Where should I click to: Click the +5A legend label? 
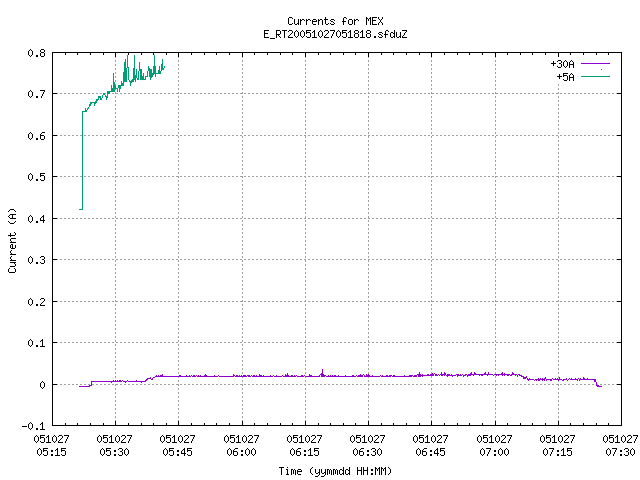click(565, 77)
